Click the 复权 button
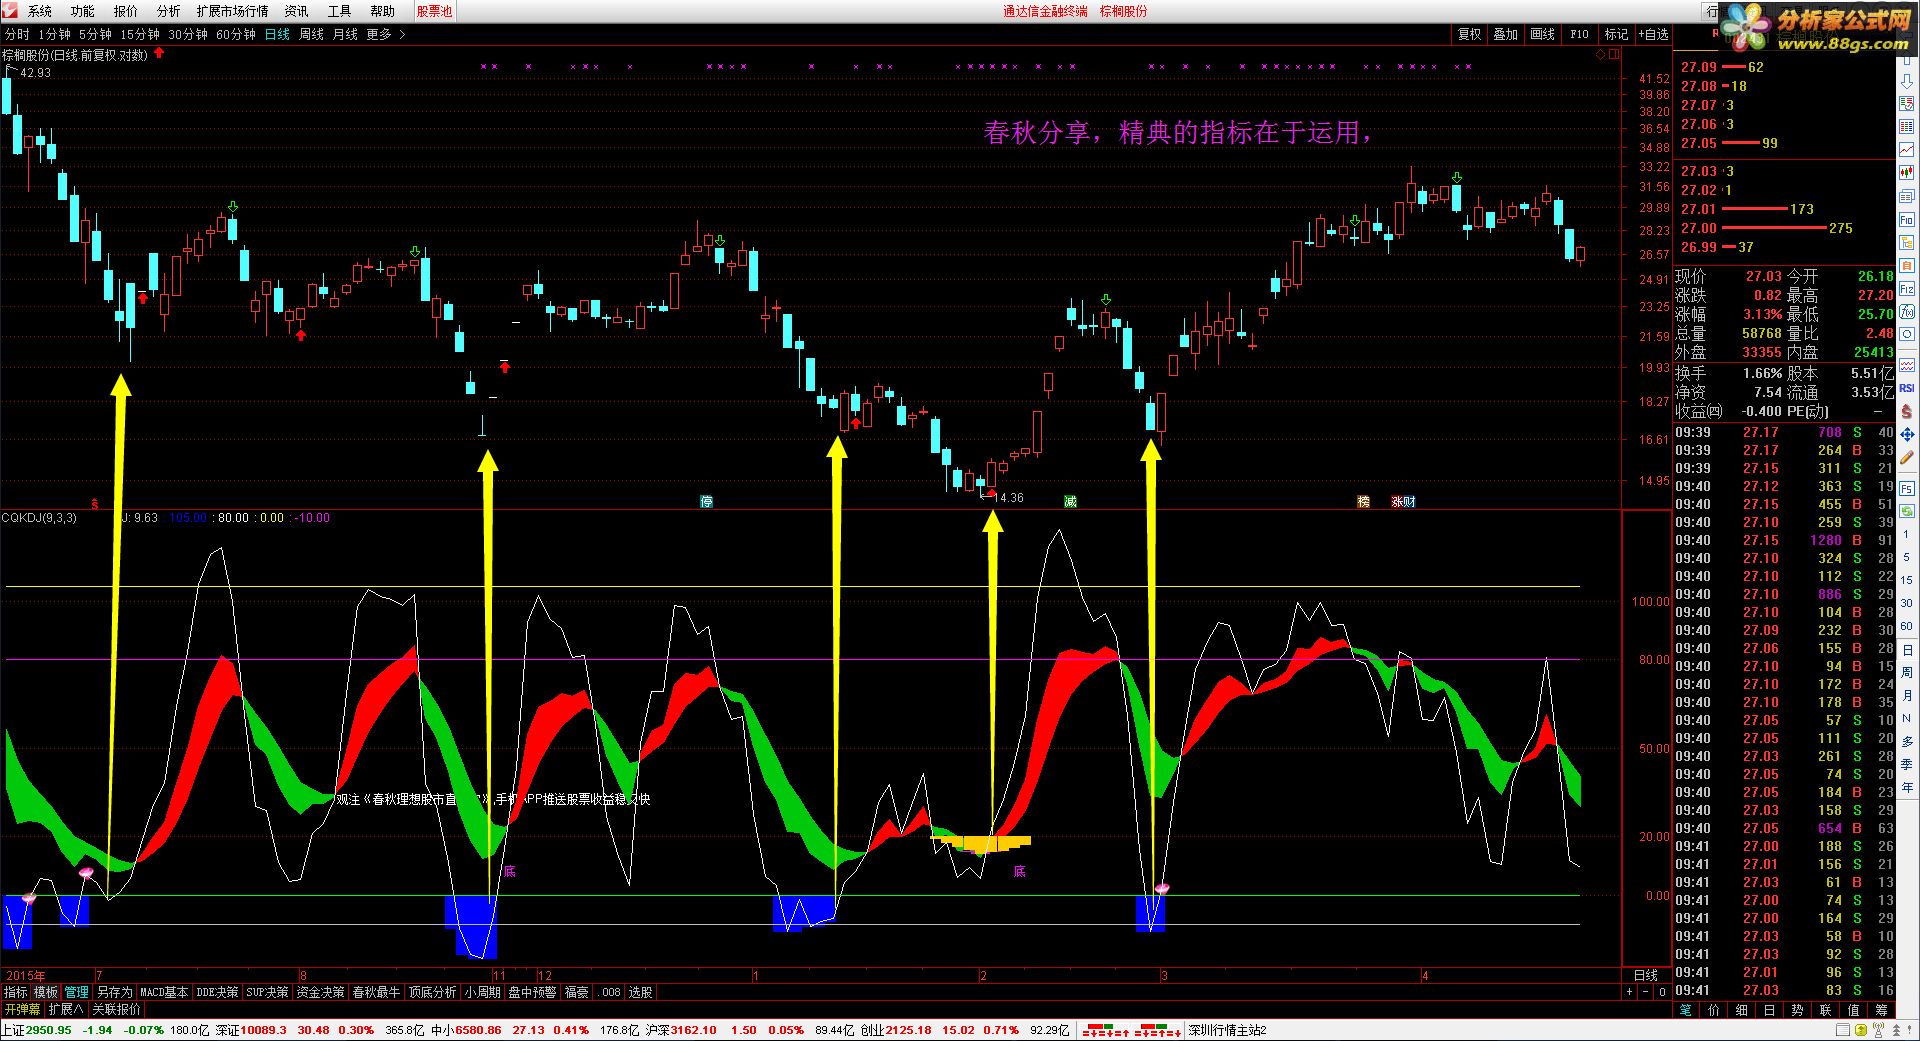Viewport: 1920px width, 1041px height. (x=1469, y=34)
